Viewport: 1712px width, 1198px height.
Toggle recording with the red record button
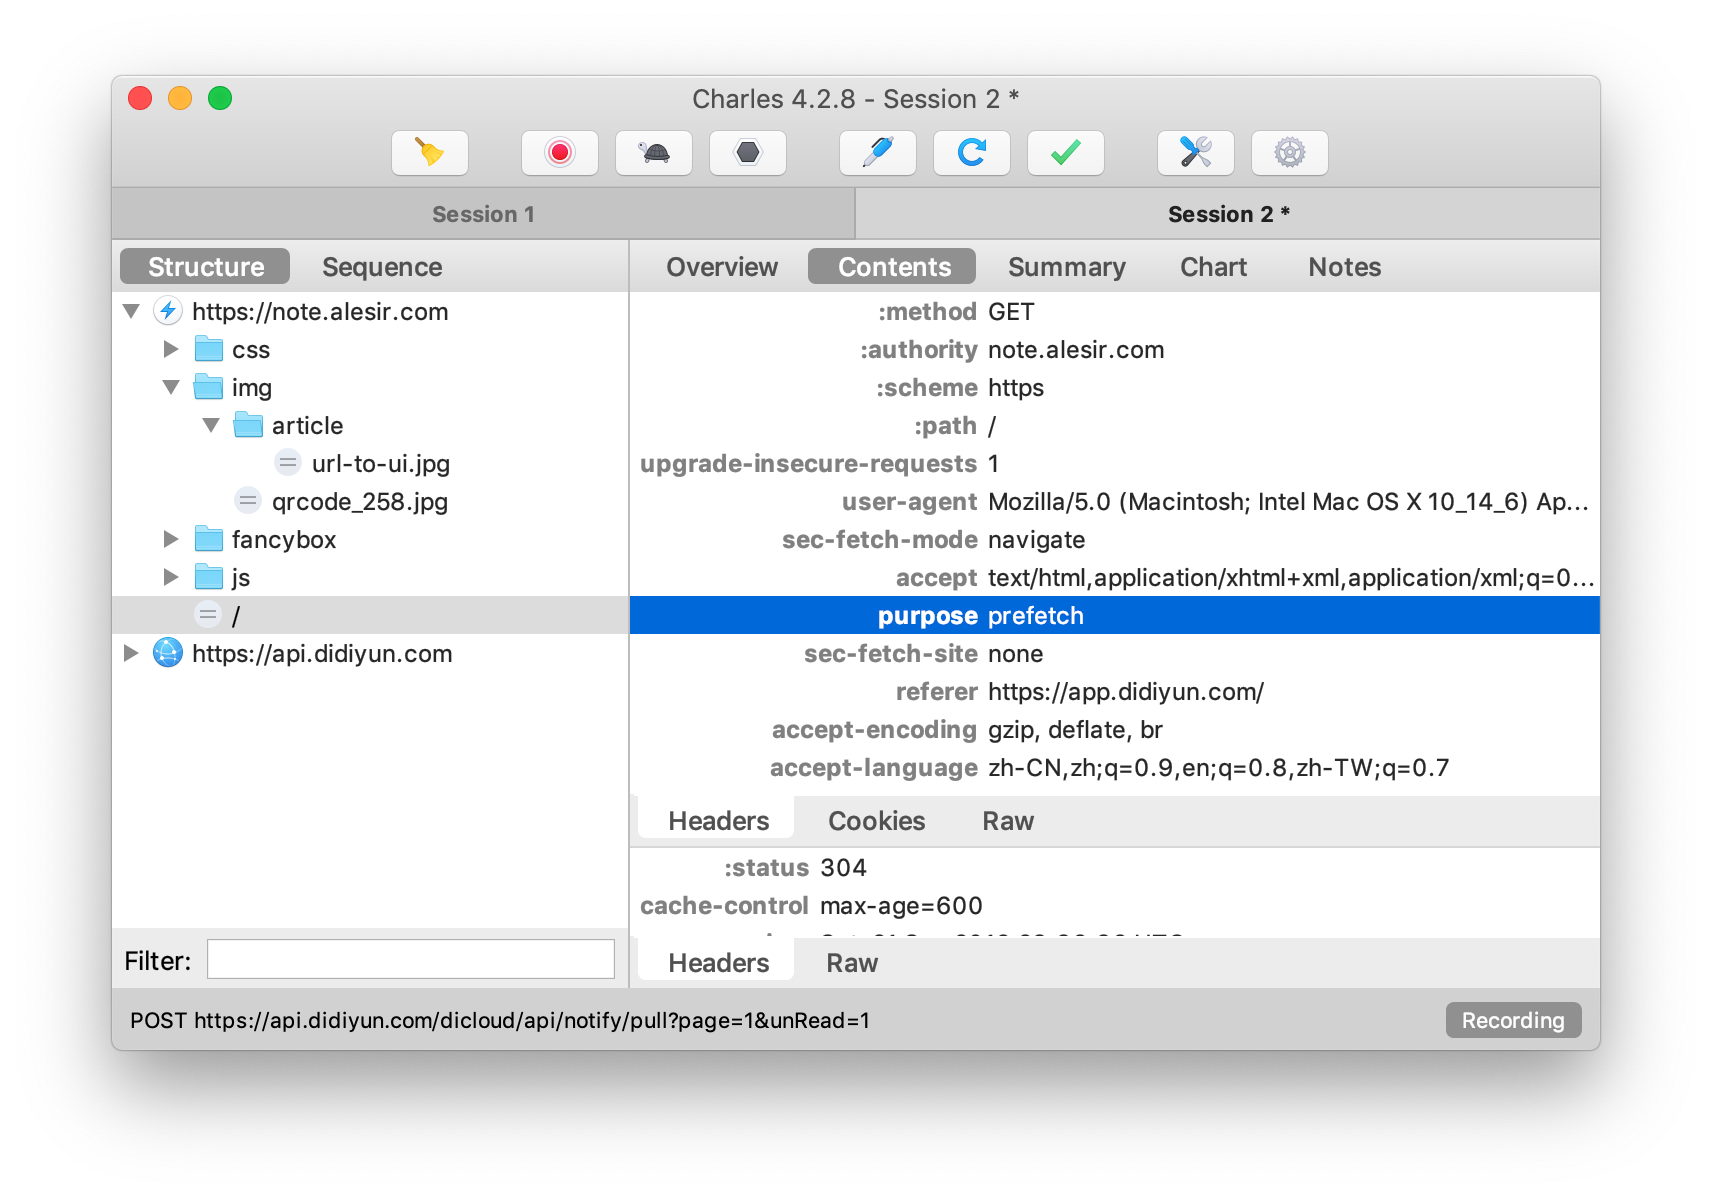(x=560, y=153)
